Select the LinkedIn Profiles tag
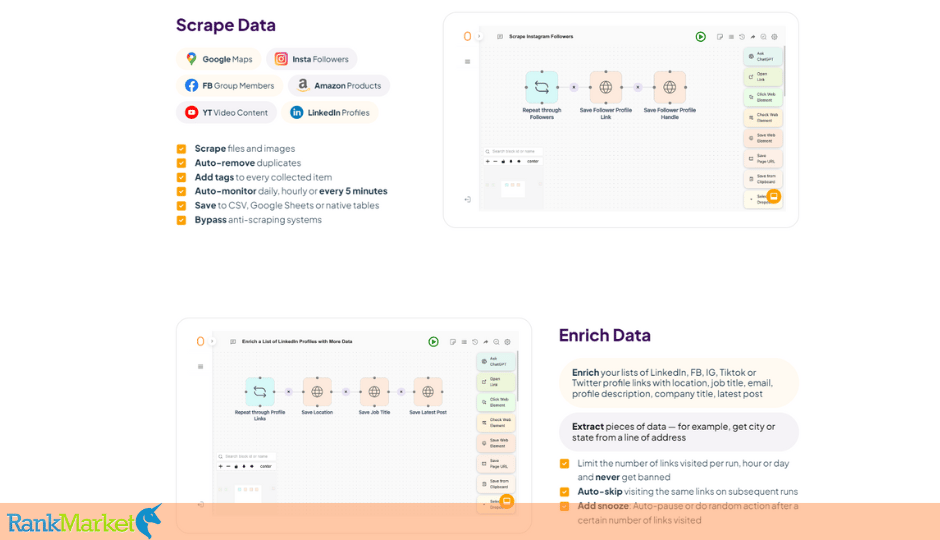 330,113
